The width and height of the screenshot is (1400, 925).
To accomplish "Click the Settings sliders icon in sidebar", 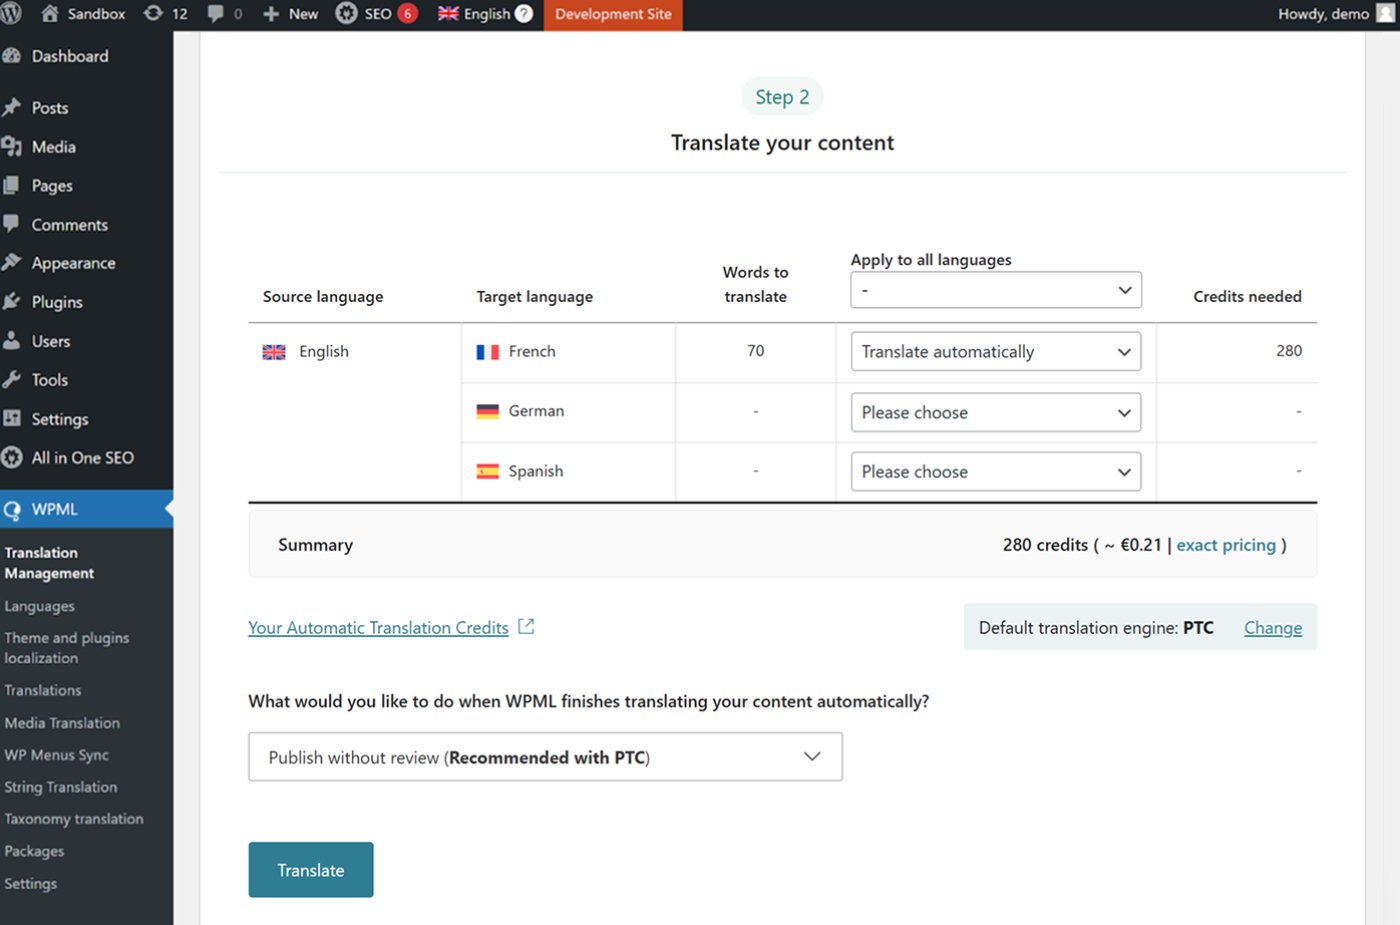I will pos(12,419).
